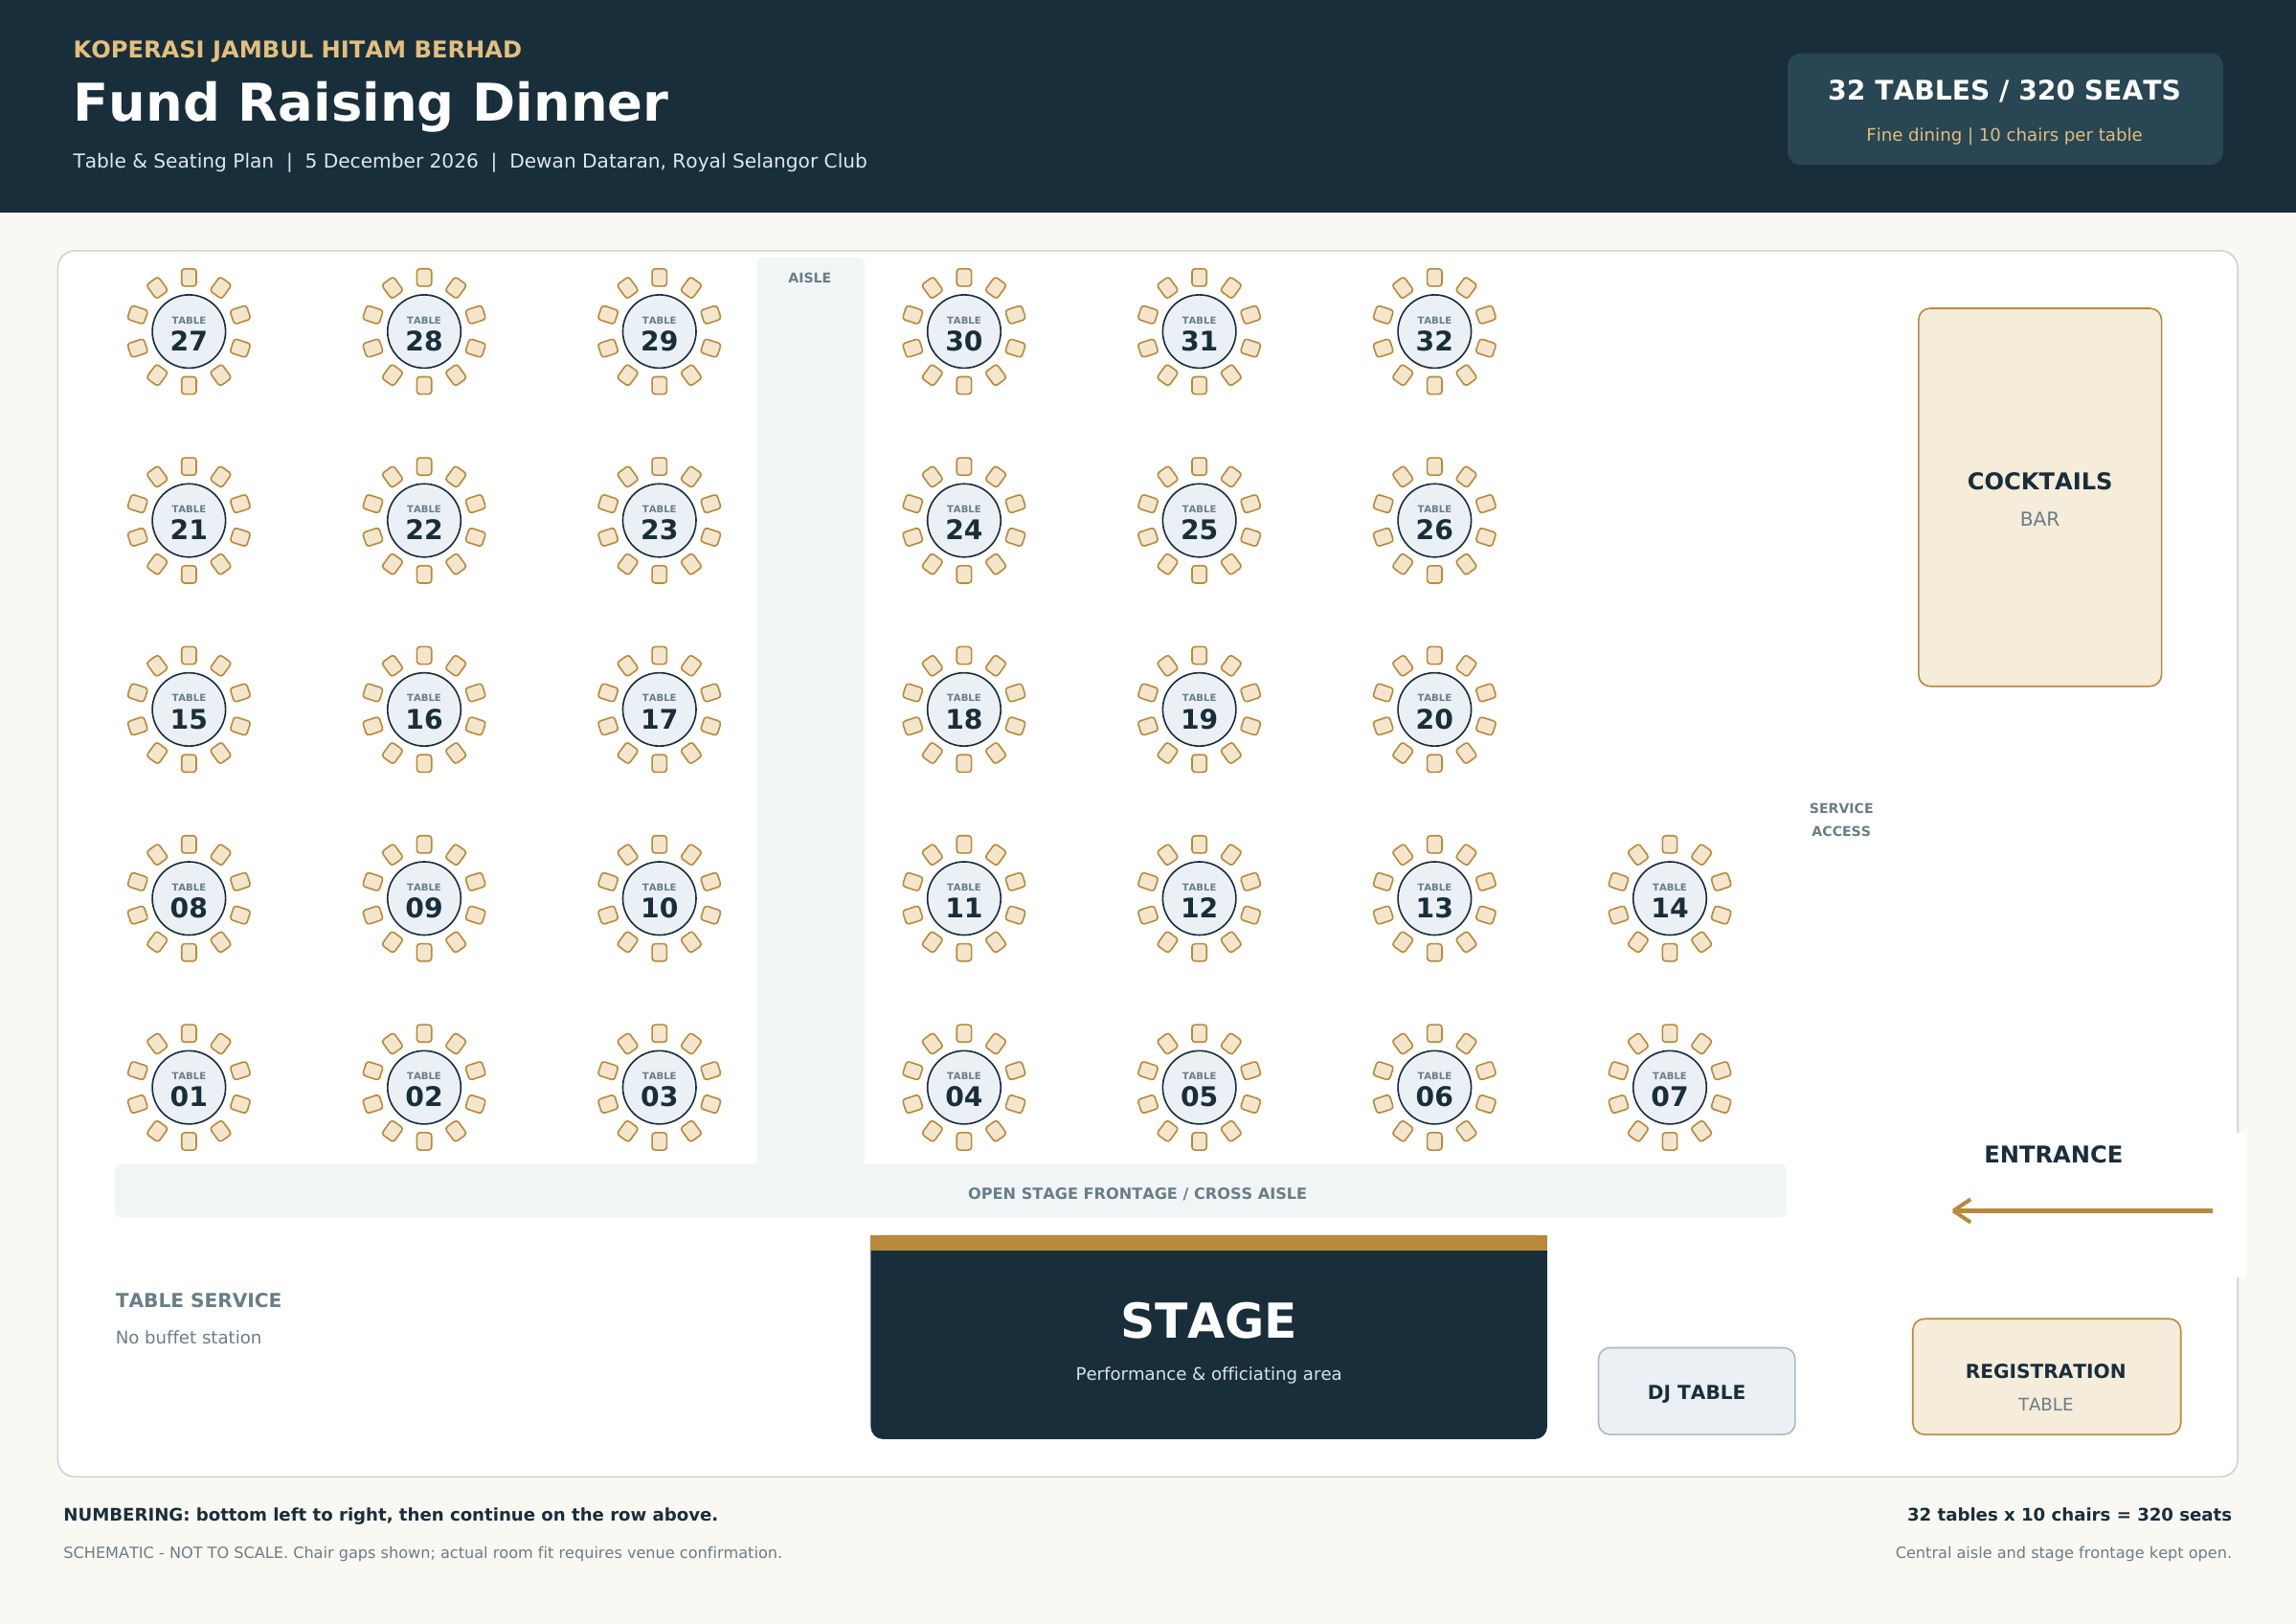This screenshot has width=2296, height=1624.
Task: Click the Cocktails Bar box
Action: 2040,497
